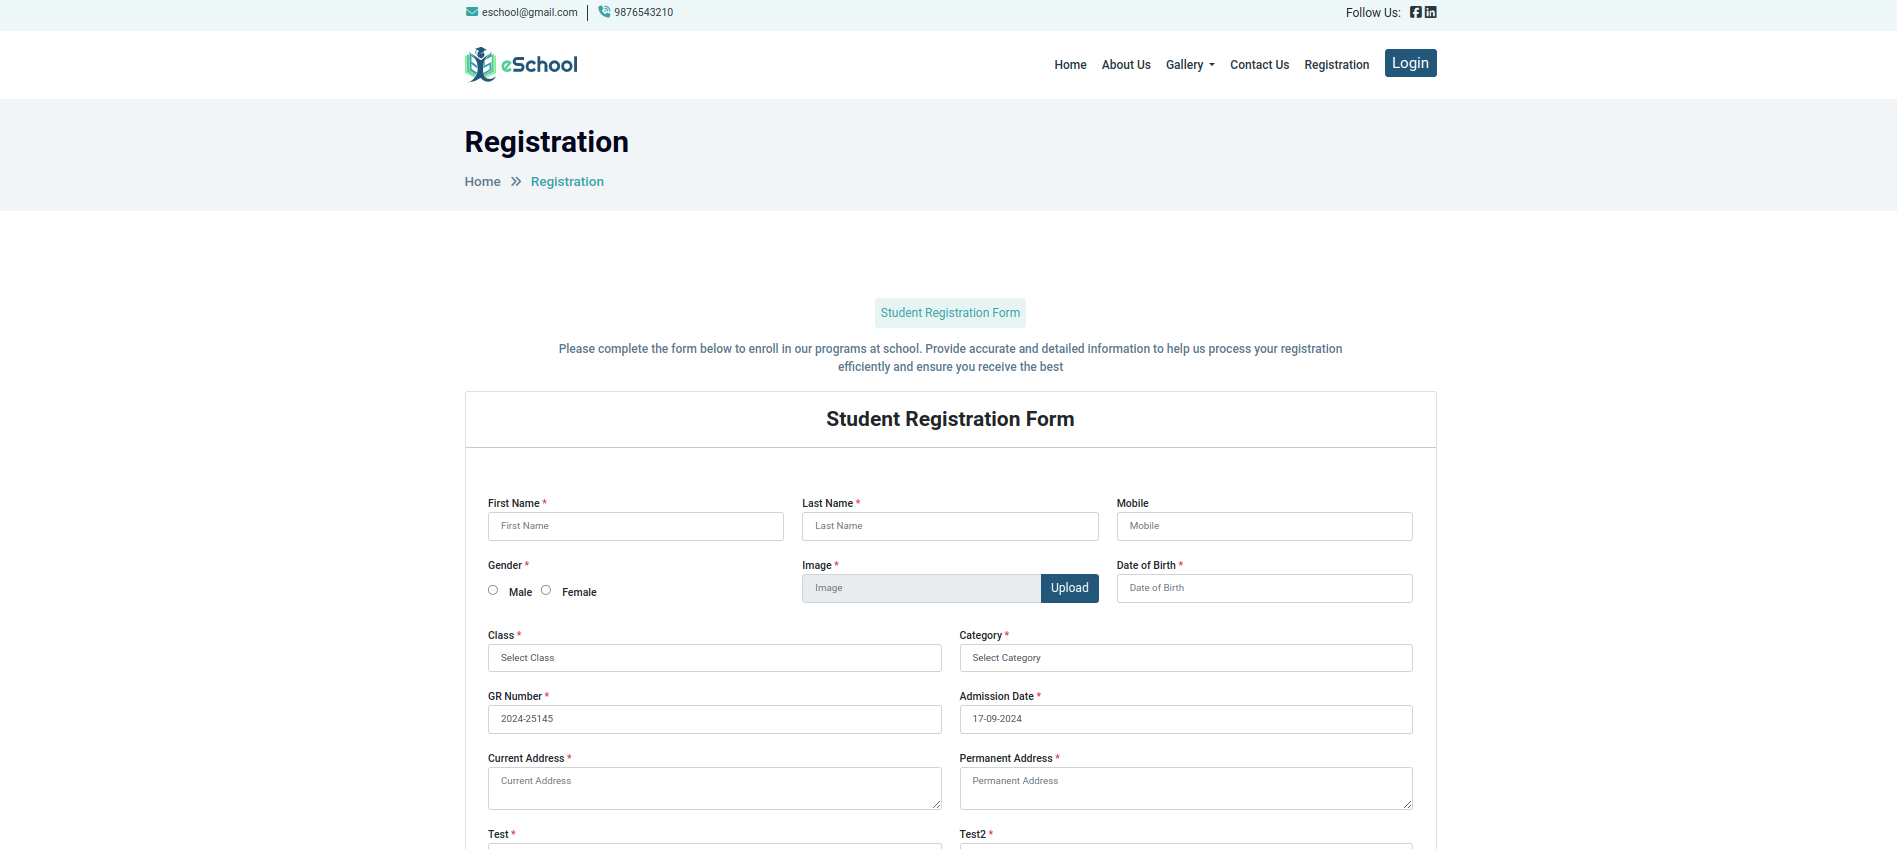Open the Select Category dropdown
This screenshot has width=1897, height=849.
(1186, 658)
